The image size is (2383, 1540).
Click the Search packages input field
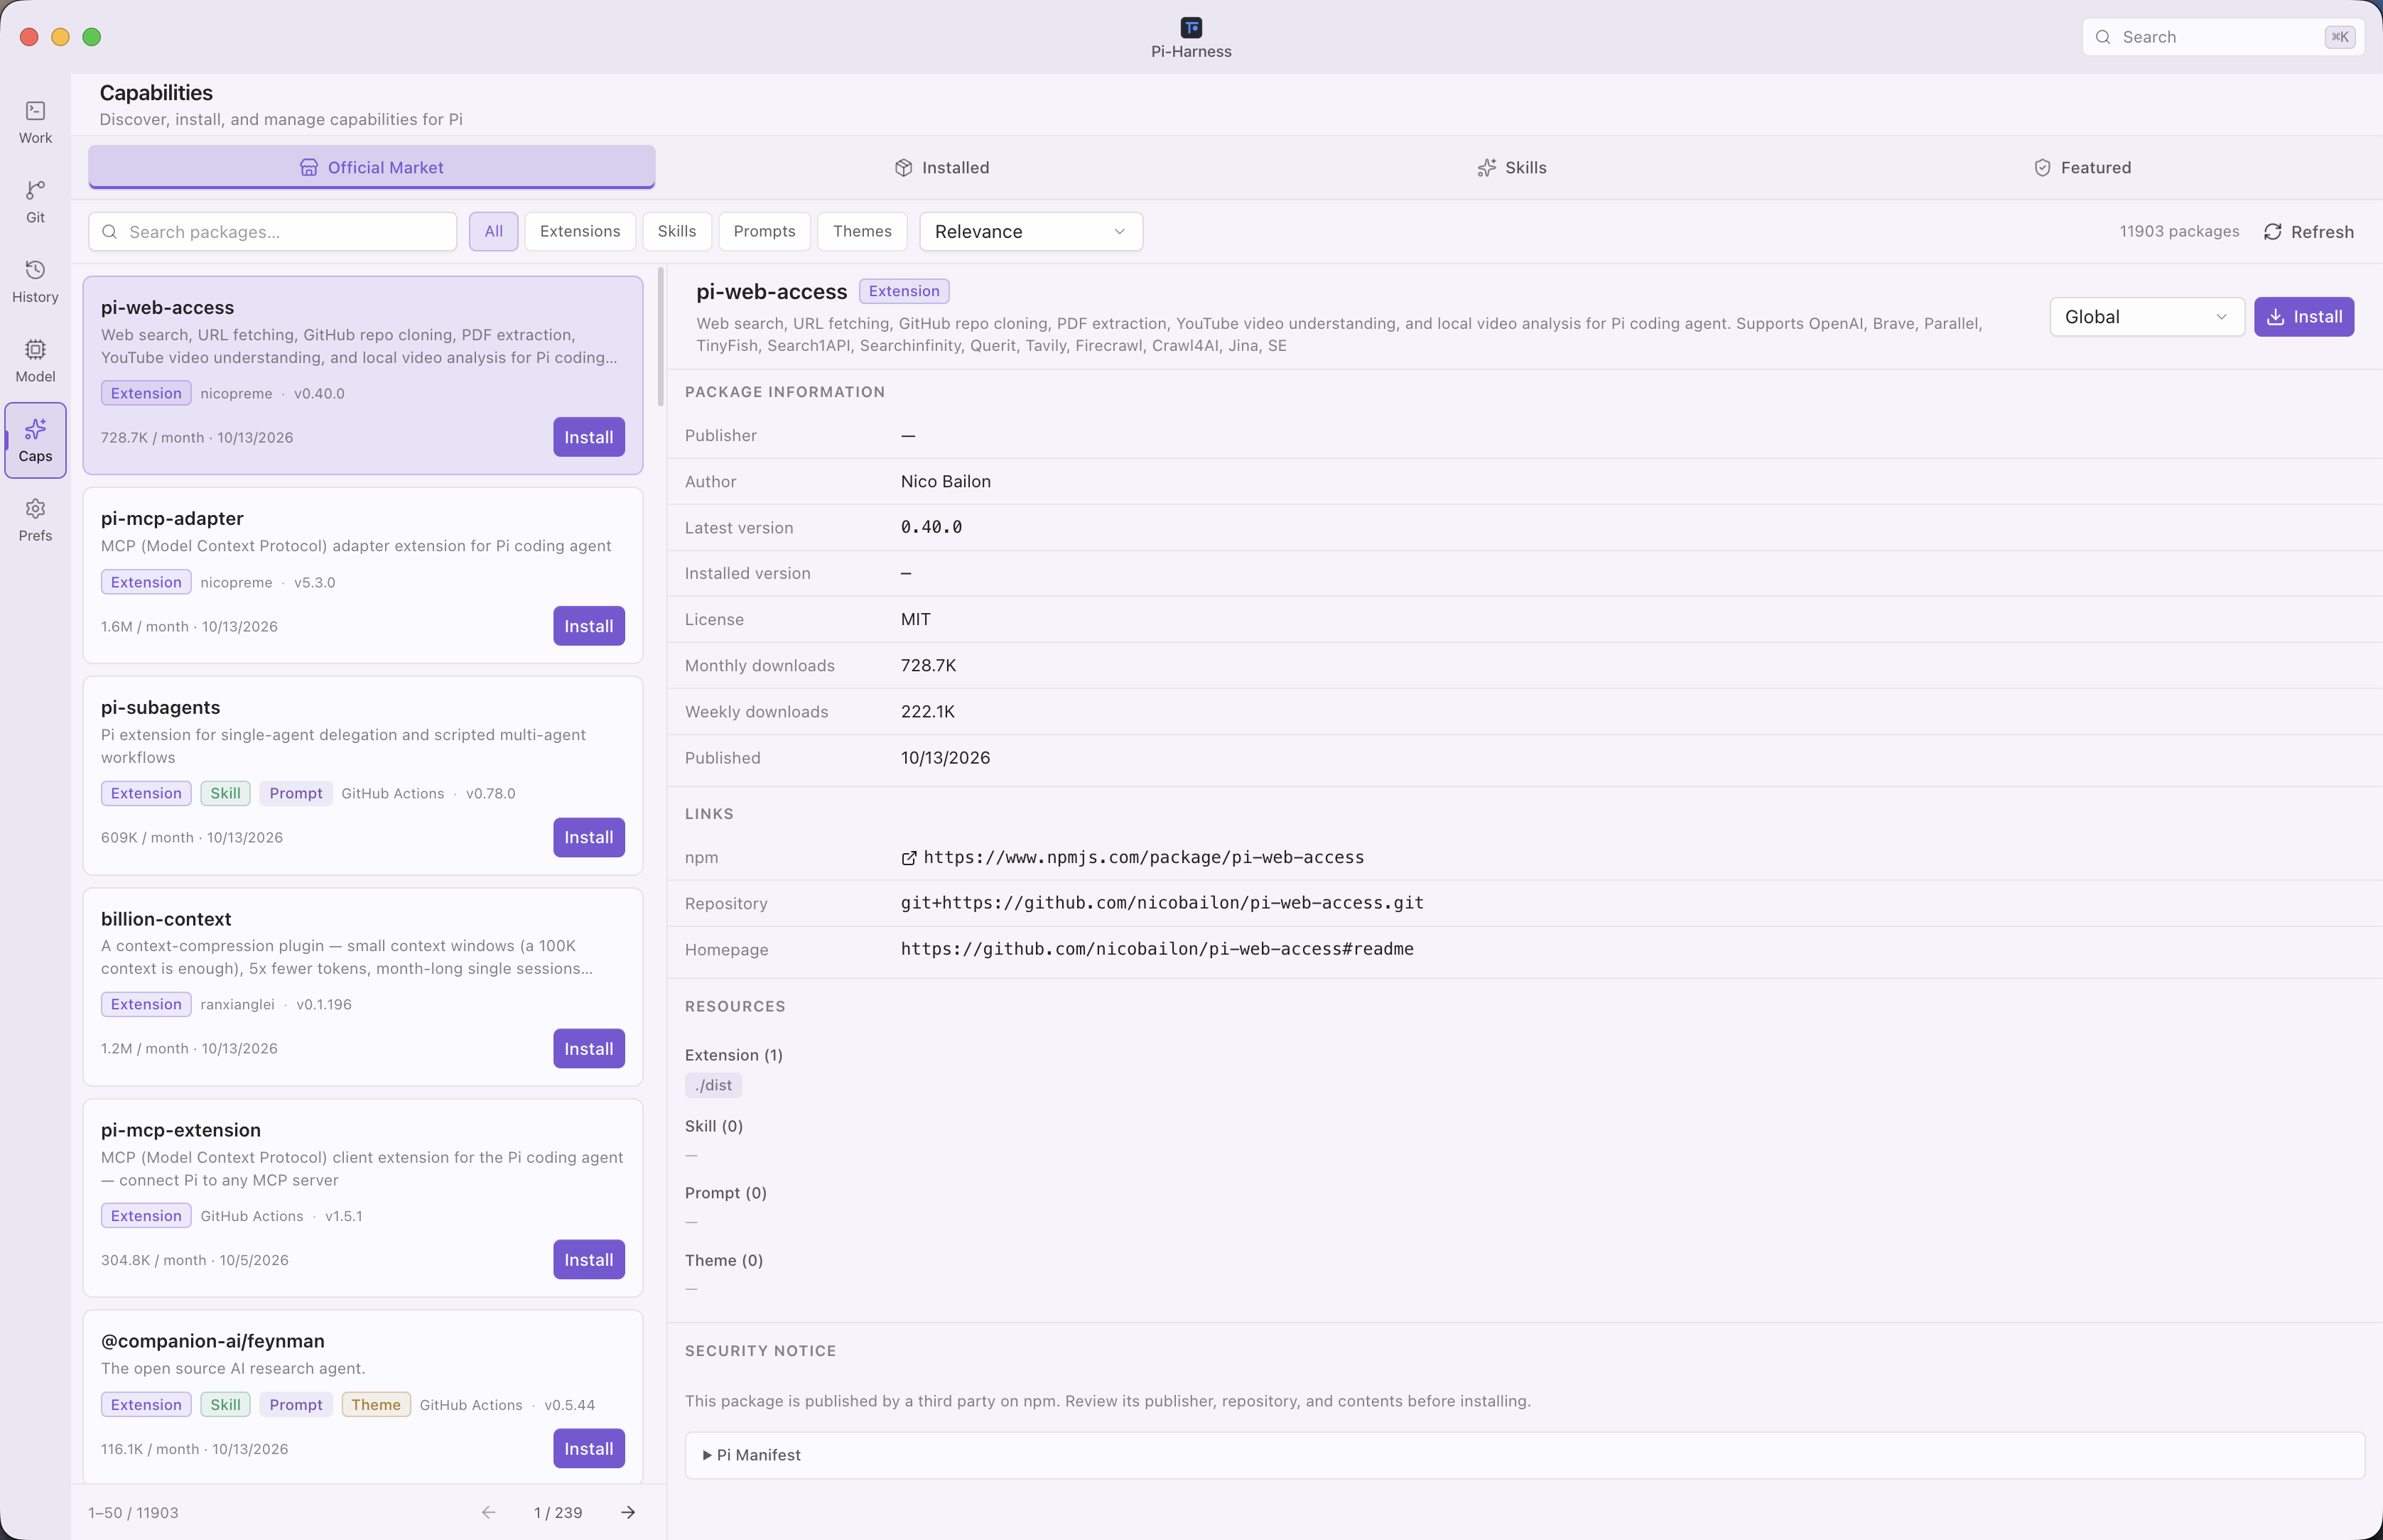pyautogui.click(x=273, y=231)
